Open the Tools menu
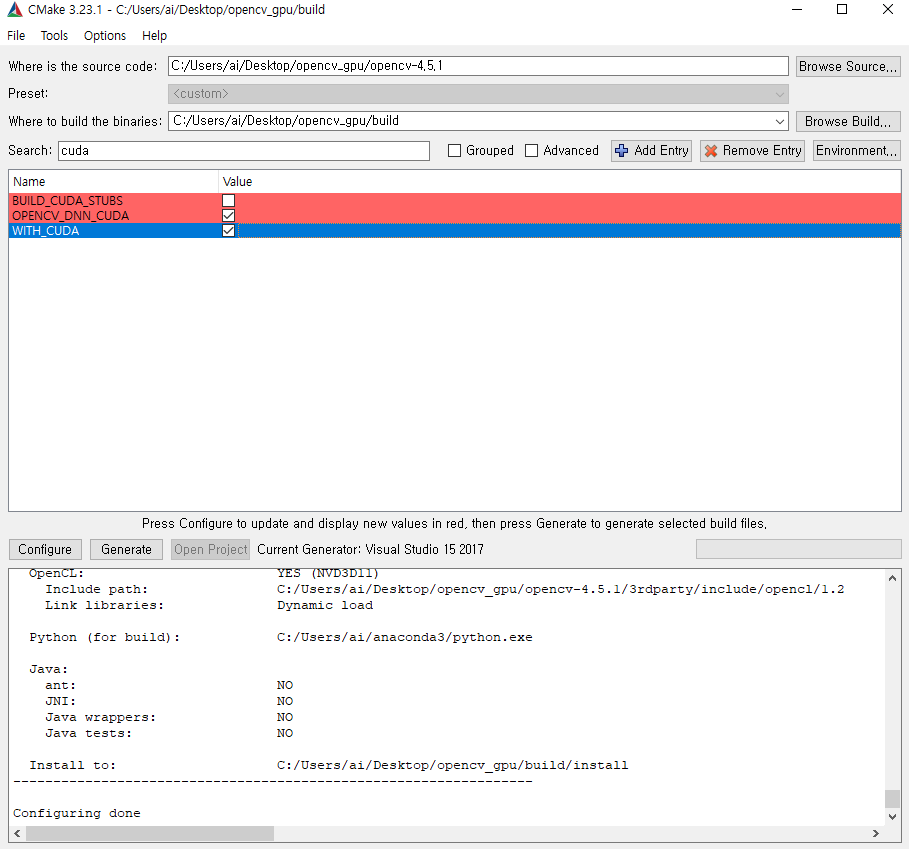 tap(54, 36)
